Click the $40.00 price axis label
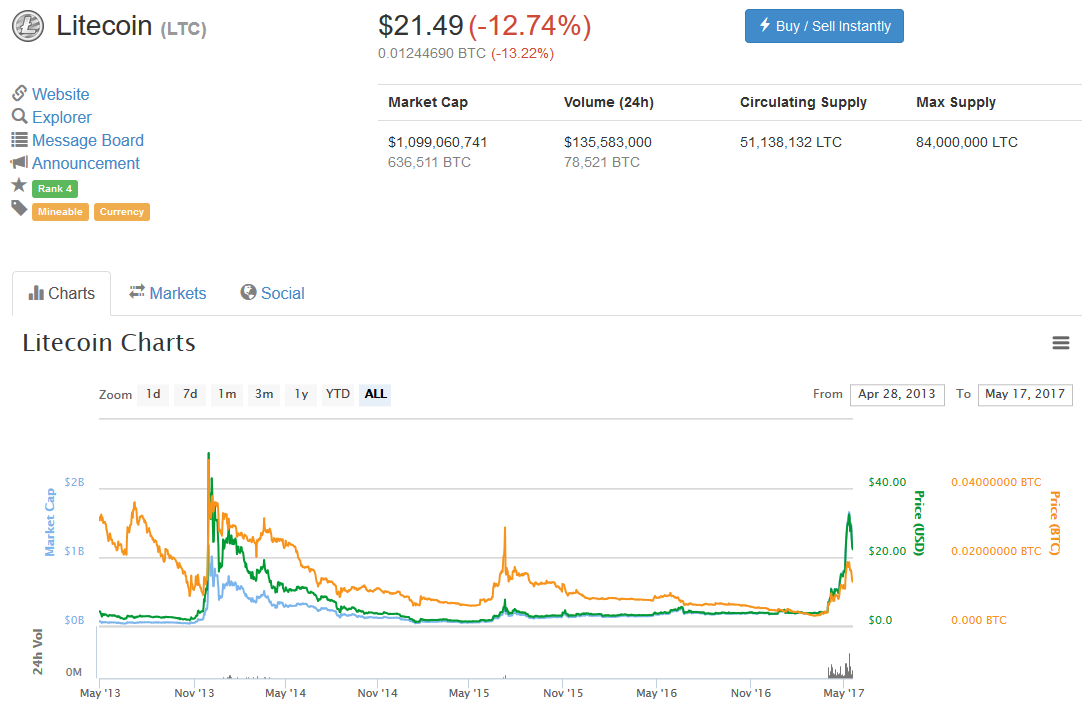 coord(887,482)
